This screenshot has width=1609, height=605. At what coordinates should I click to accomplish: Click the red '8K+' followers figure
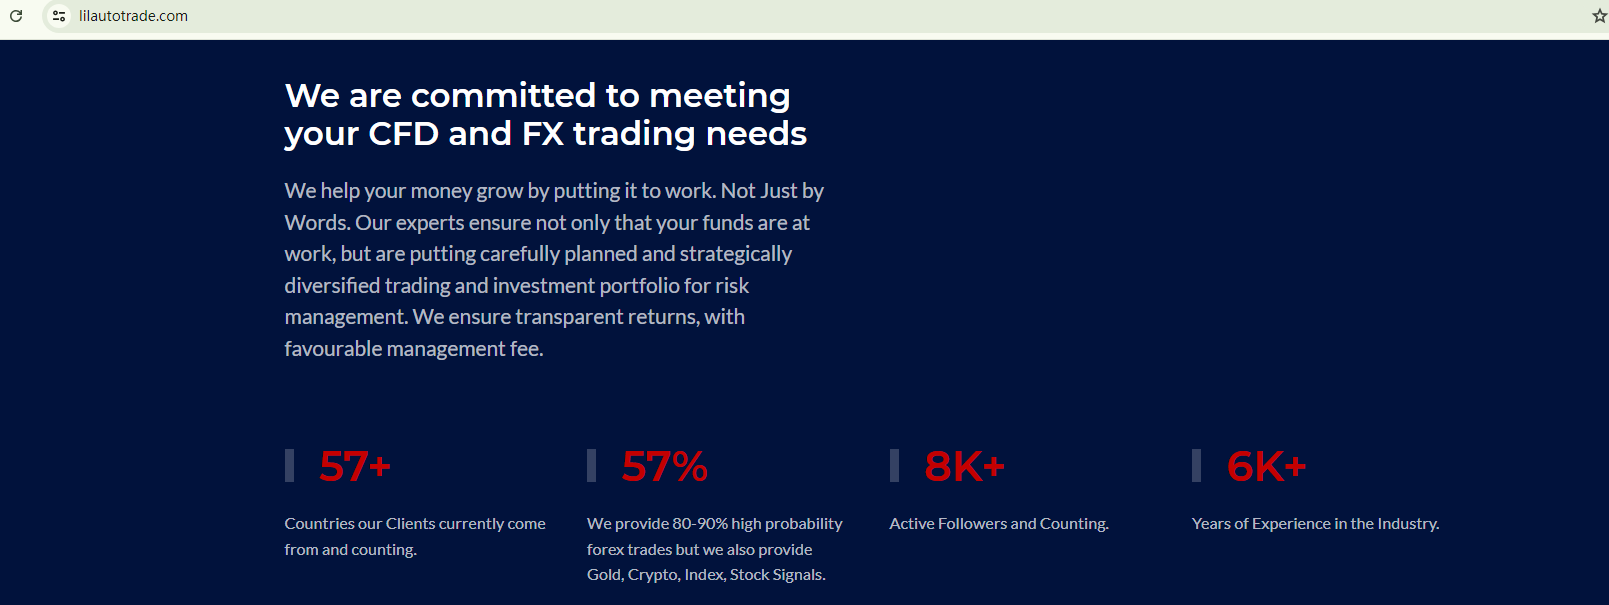(964, 467)
